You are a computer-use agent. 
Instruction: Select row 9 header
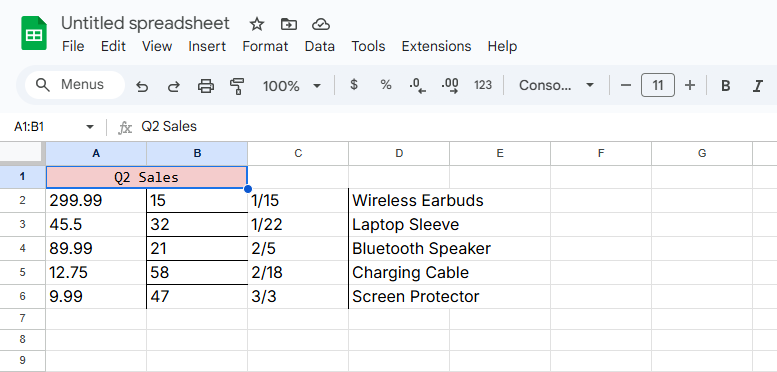pyautogui.click(x=23, y=360)
